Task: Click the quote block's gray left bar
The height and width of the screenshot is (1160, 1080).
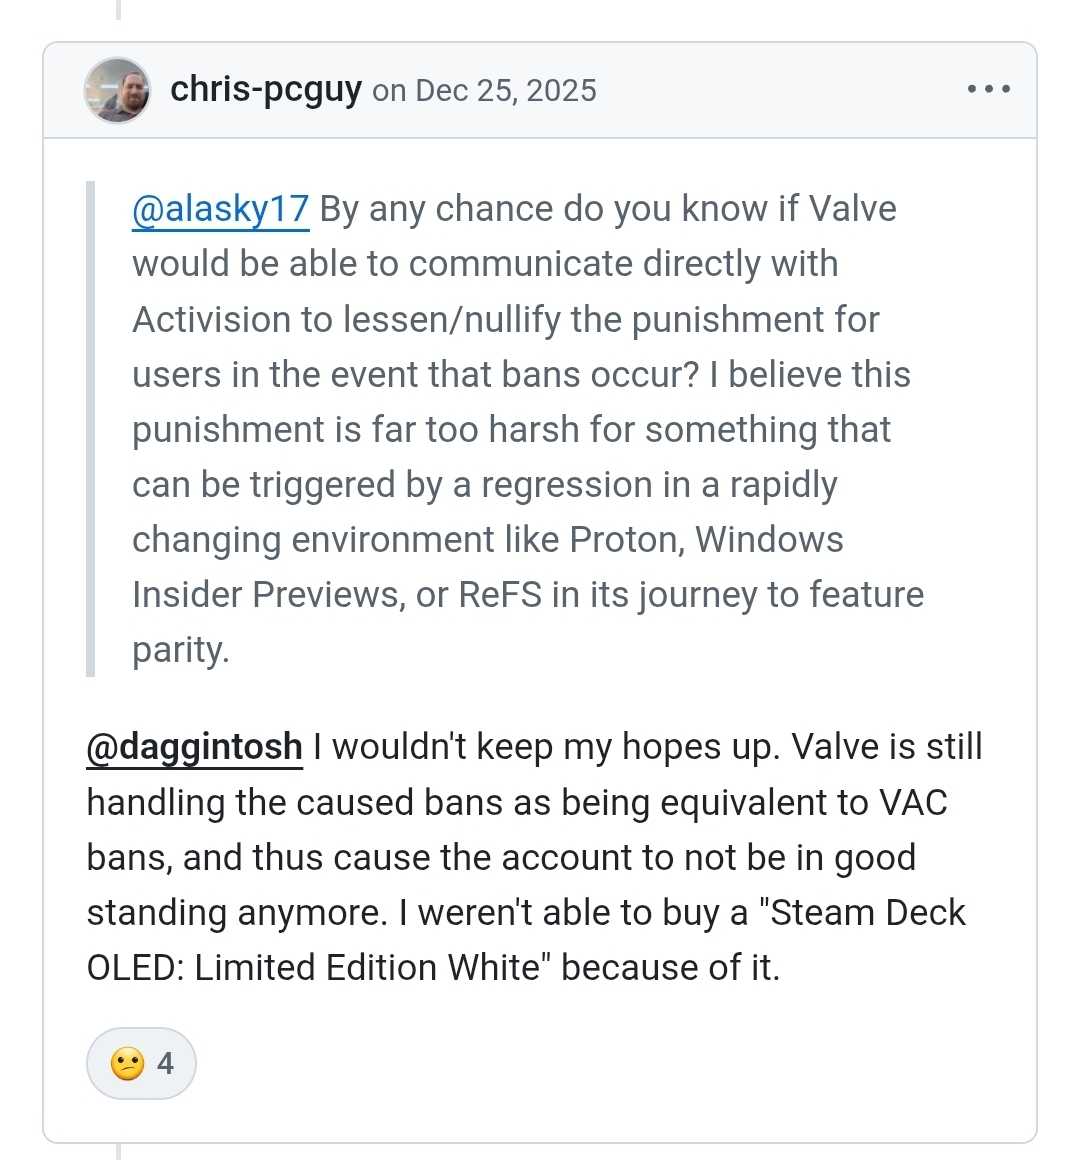Action: pyautogui.click(x=91, y=429)
